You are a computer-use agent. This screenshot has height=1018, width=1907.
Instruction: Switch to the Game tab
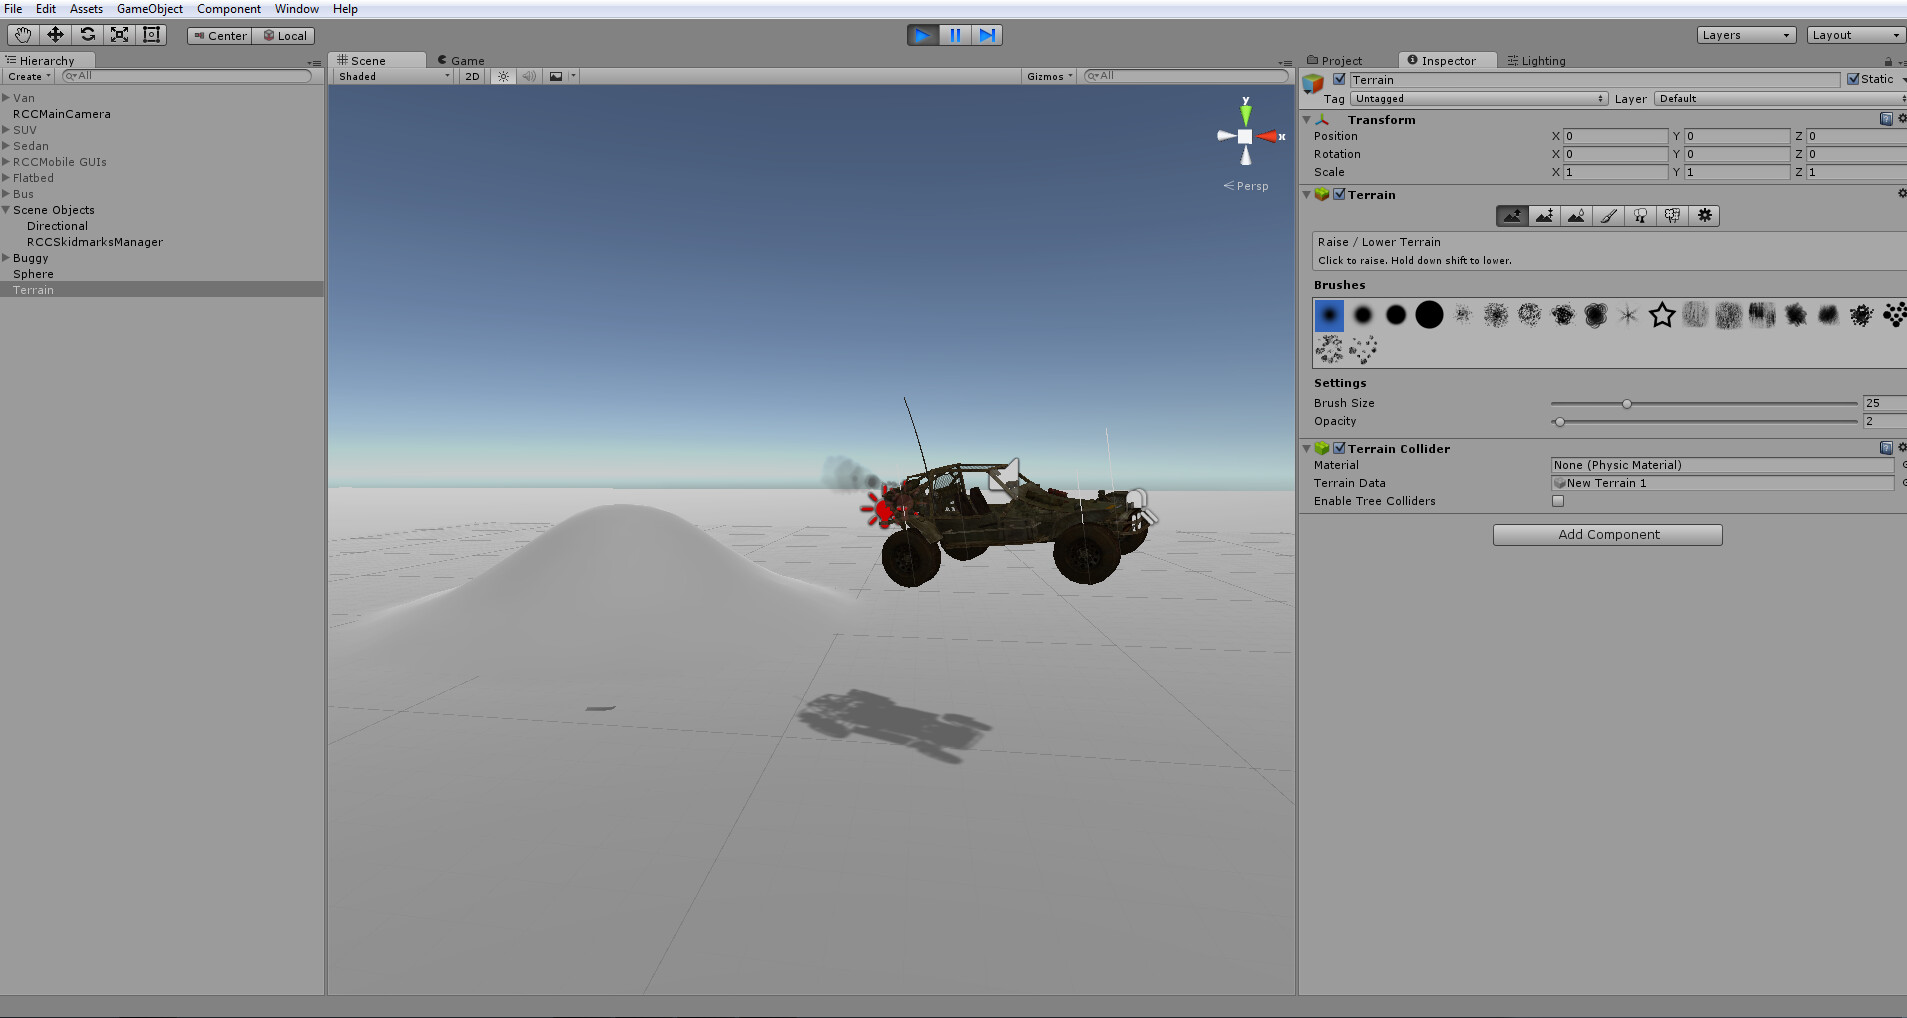pos(461,60)
